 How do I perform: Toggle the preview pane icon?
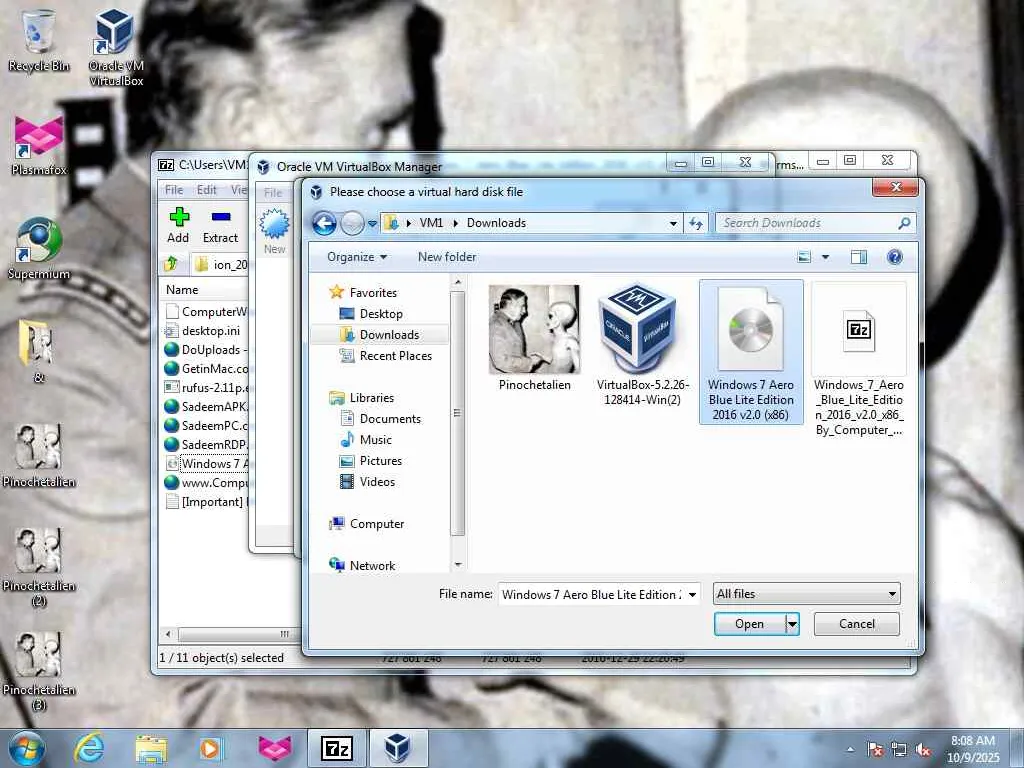tap(859, 257)
